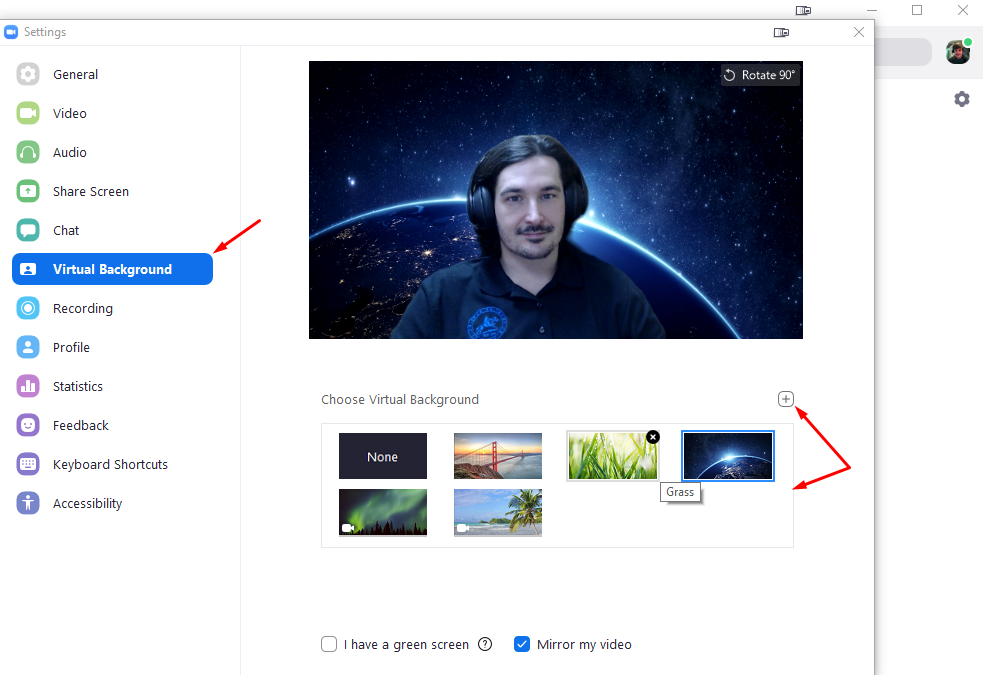
Task: Uncheck Mirror my video
Action: pos(522,644)
